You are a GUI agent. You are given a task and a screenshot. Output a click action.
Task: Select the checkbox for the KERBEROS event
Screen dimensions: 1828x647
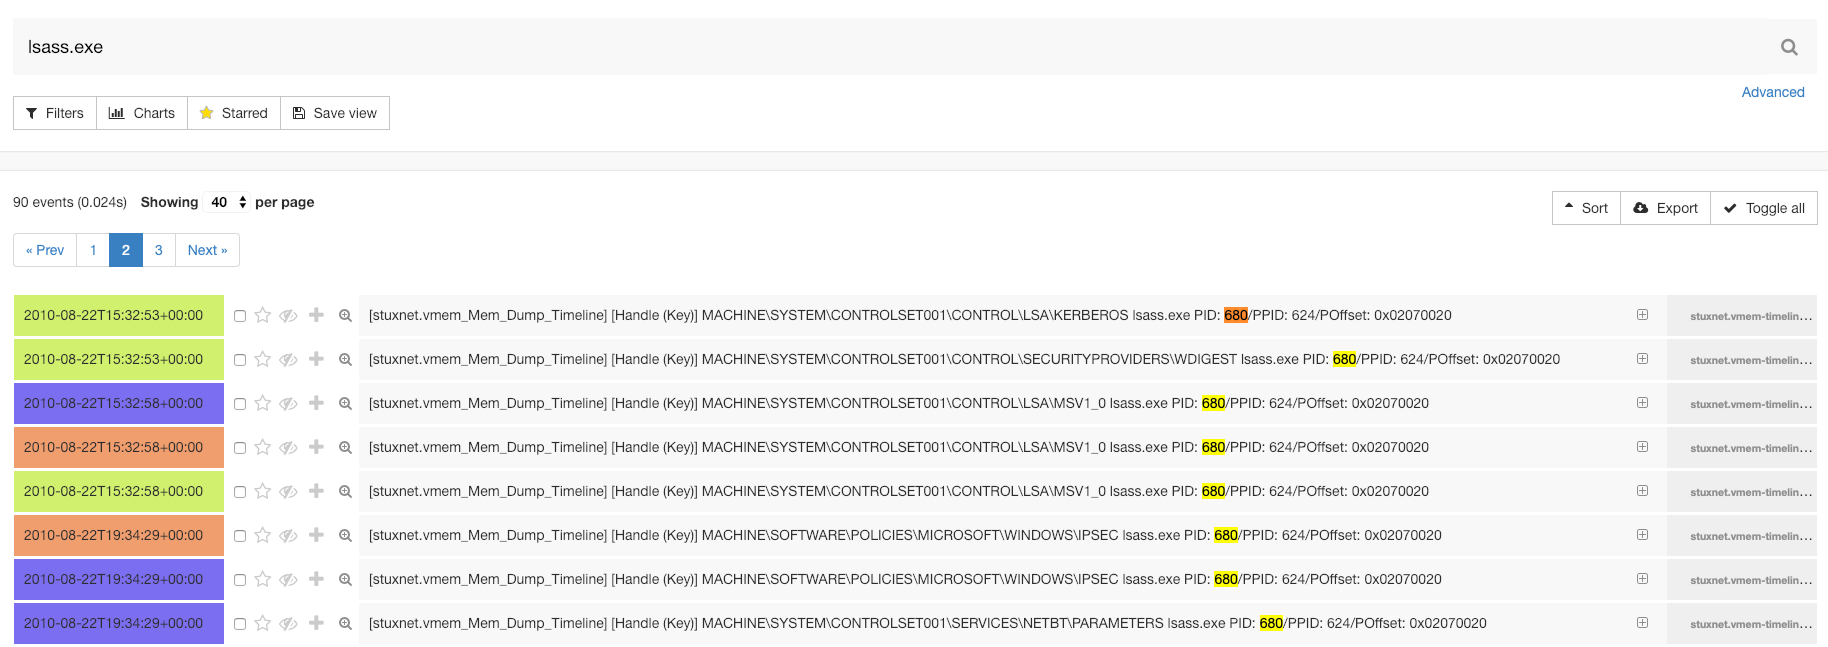[240, 316]
